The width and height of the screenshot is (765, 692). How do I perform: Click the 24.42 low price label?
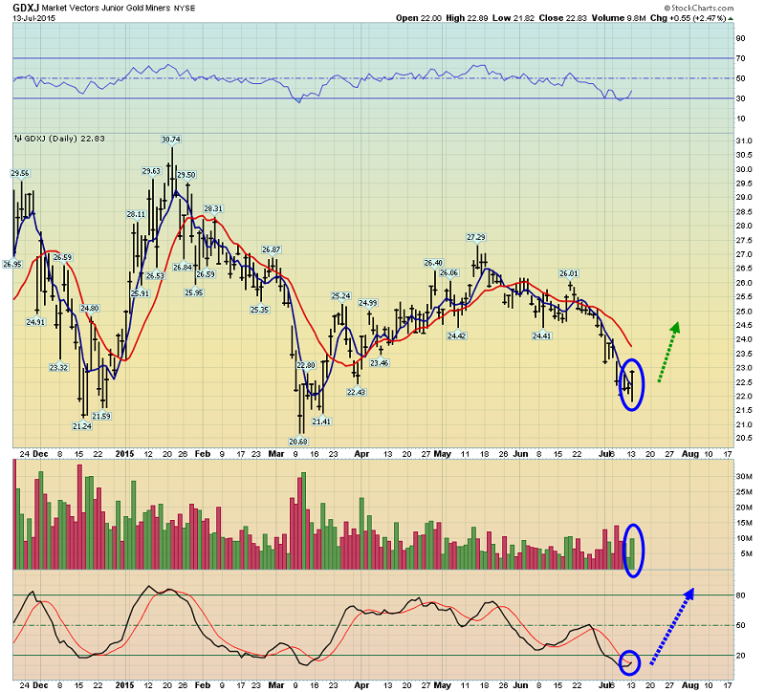click(457, 336)
